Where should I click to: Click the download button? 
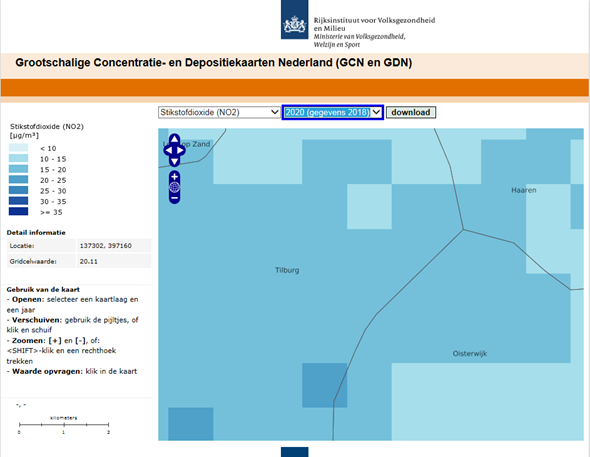click(411, 112)
